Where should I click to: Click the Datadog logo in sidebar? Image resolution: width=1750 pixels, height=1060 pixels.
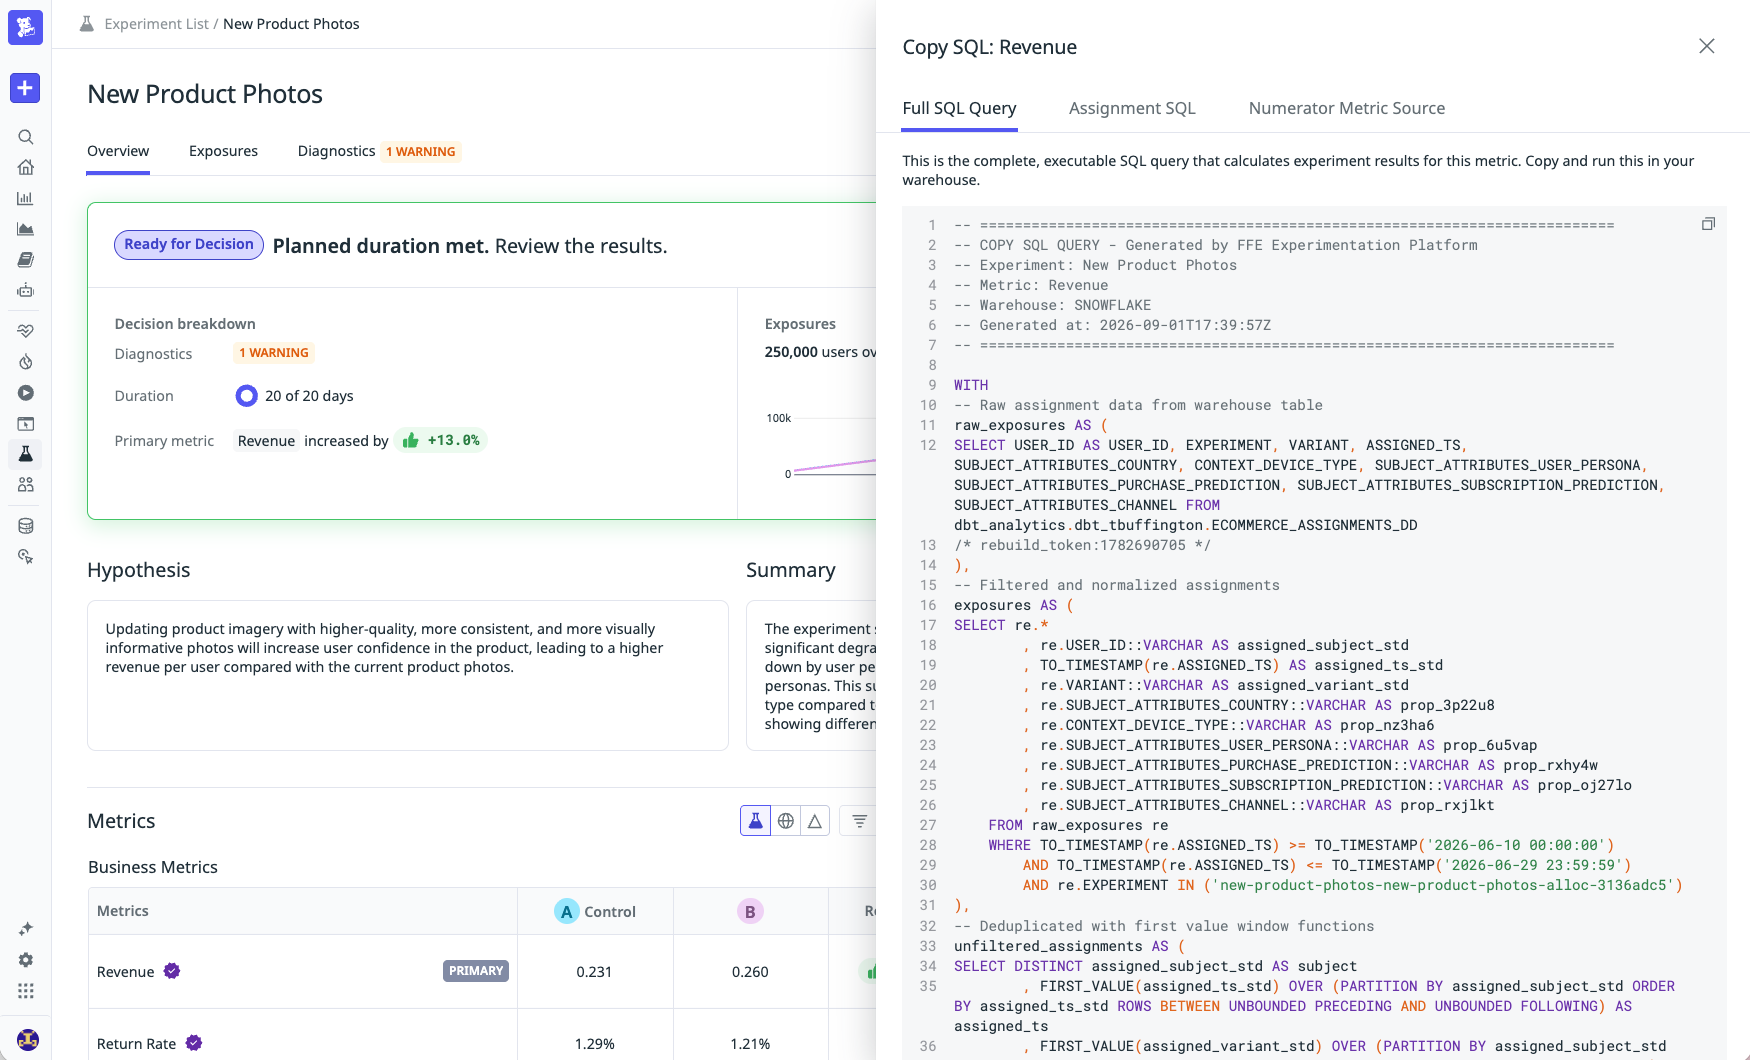[25, 27]
